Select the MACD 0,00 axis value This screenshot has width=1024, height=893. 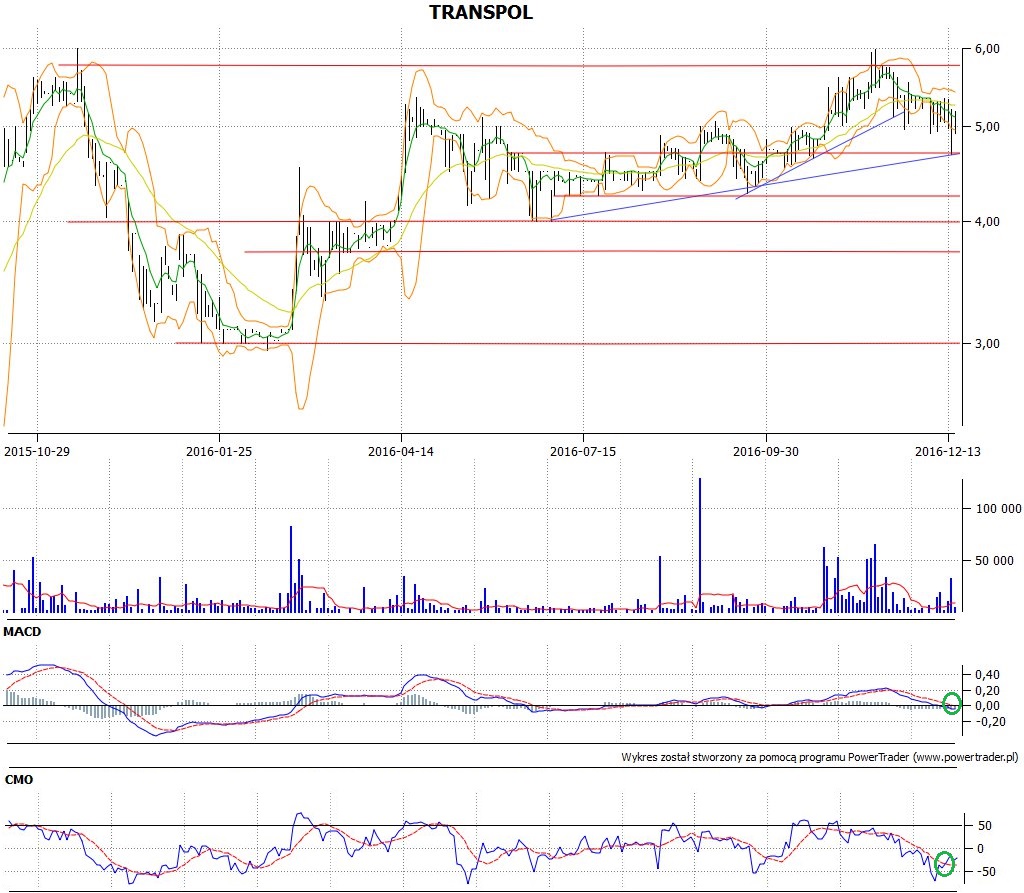[x=987, y=706]
